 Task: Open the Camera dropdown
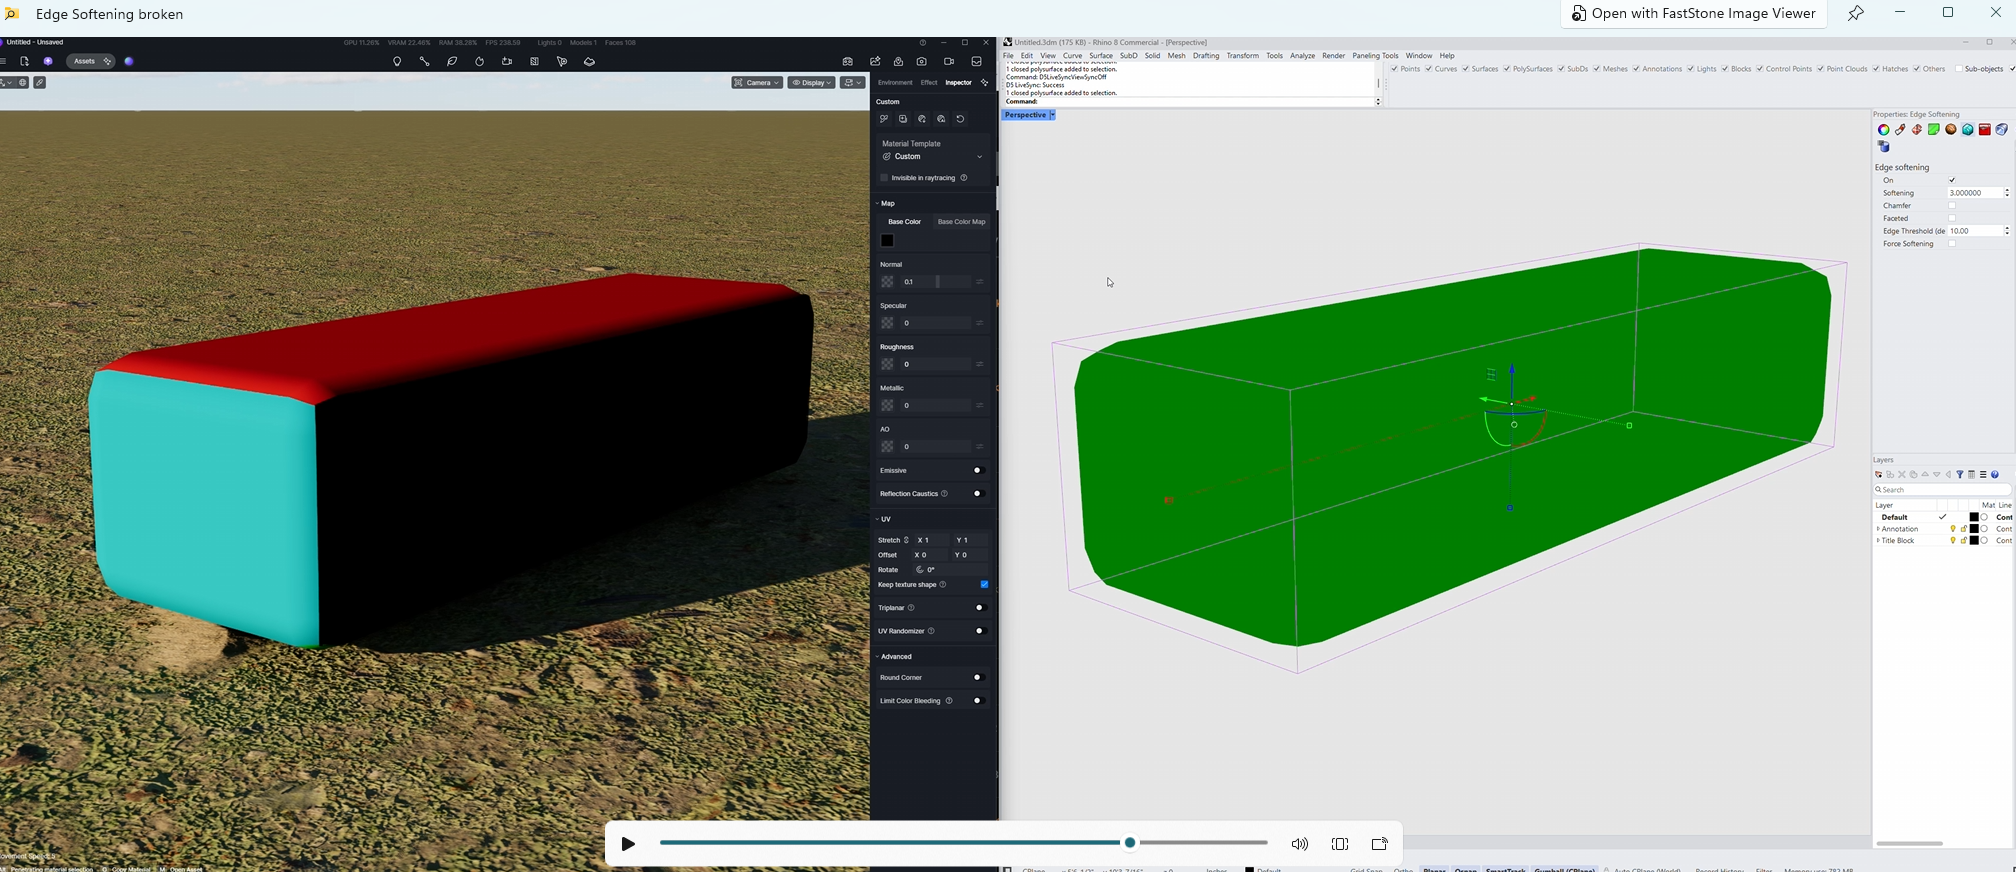pyautogui.click(x=757, y=83)
